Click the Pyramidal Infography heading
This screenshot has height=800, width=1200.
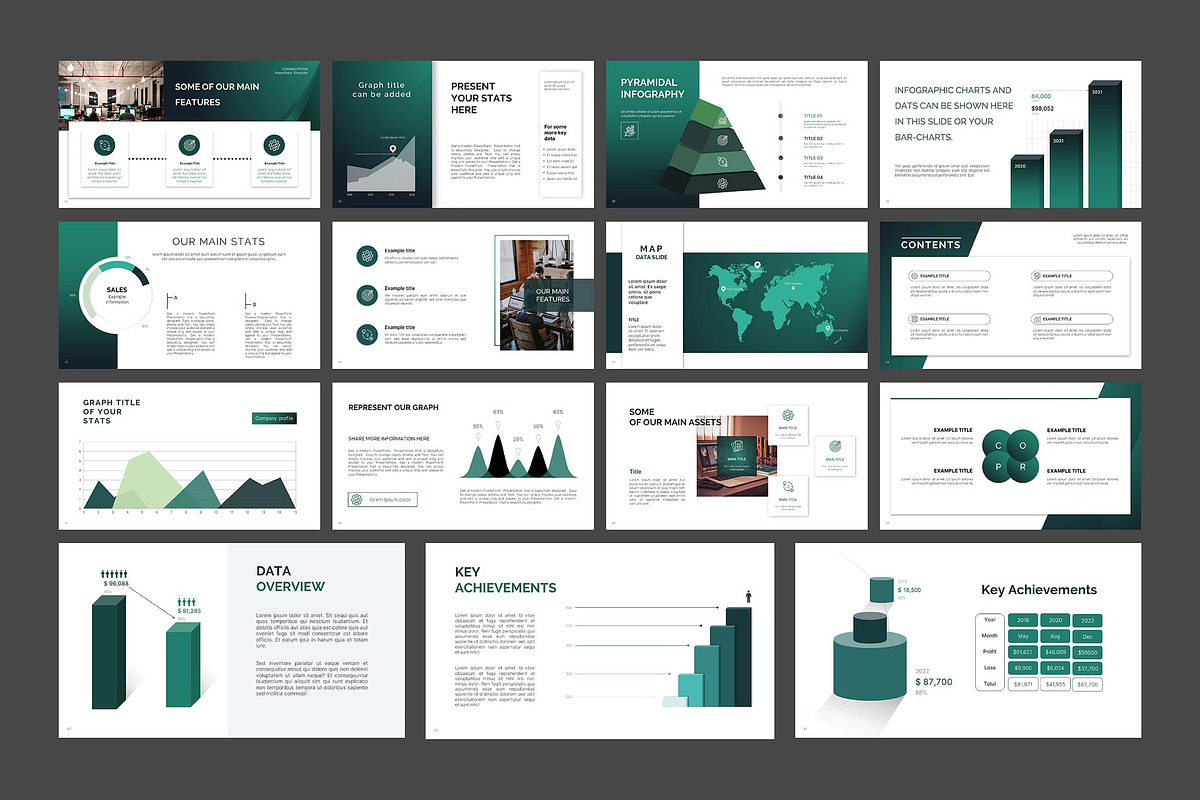click(x=653, y=88)
